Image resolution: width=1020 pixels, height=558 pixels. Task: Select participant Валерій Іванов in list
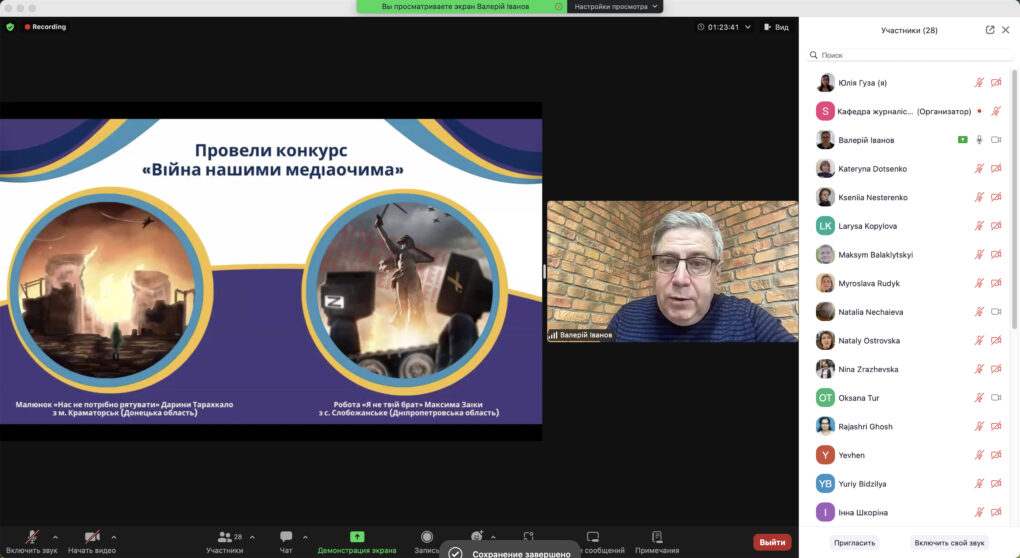click(x=909, y=140)
